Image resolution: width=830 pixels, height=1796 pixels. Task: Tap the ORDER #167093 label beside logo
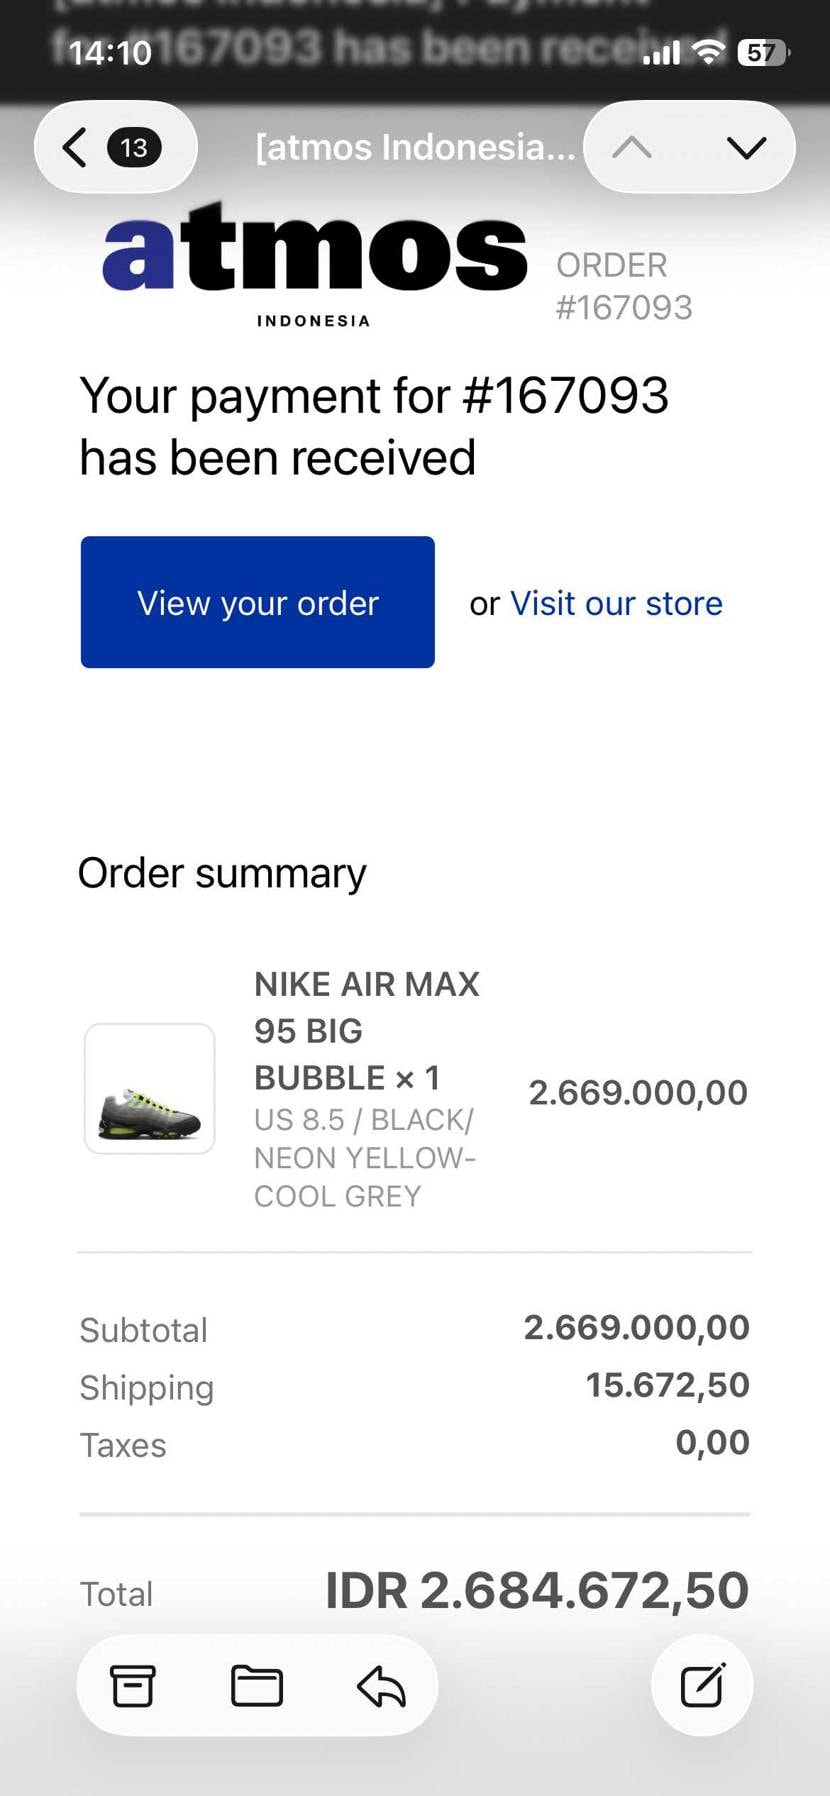pyautogui.click(x=623, y=286)
